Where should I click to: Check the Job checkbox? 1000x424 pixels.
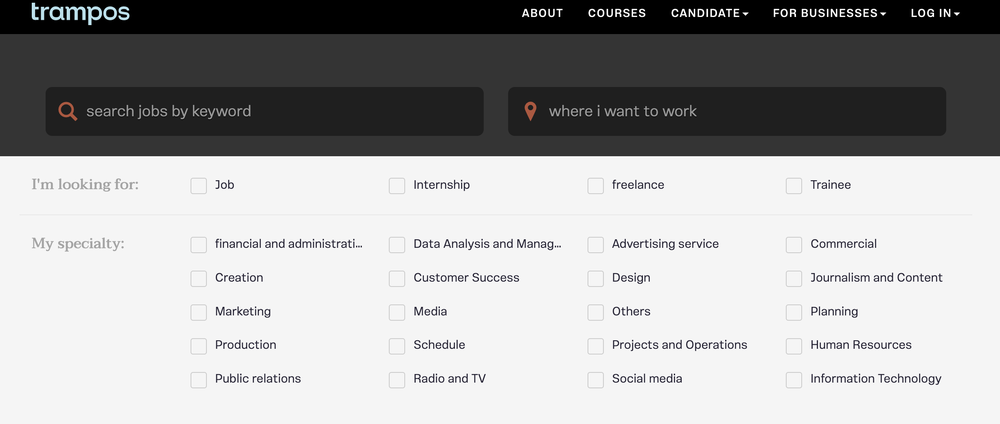point(199,185)
